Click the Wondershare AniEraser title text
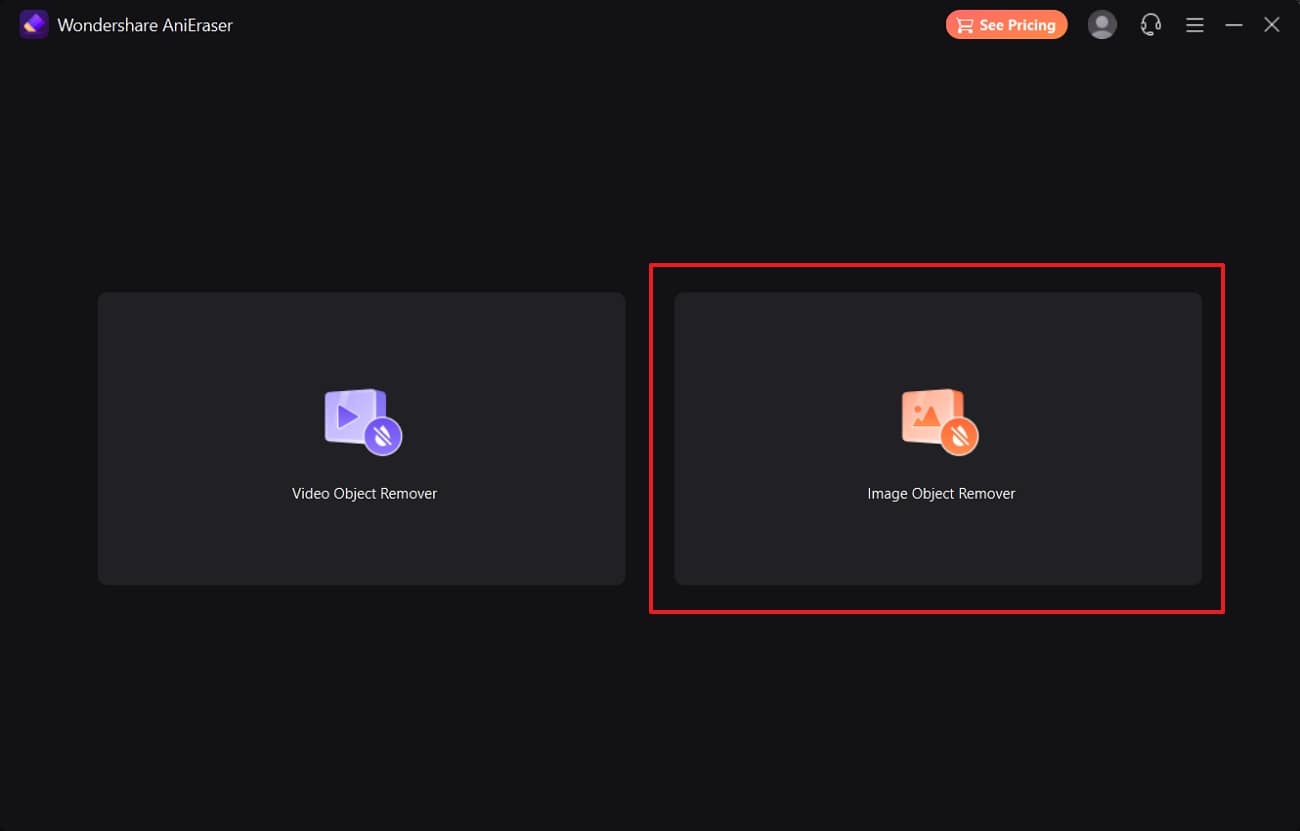This screenshot has height=831, width=1300. pyautogui.click(x=145, y=25)
